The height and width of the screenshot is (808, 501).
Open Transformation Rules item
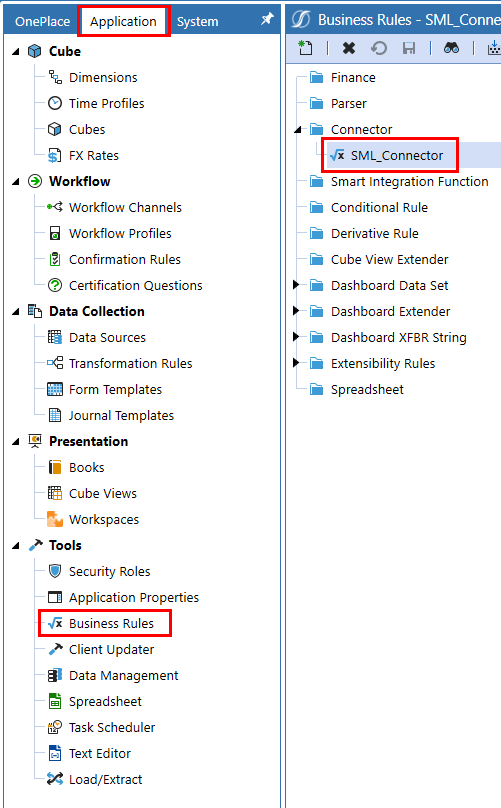click(x=130, y=363)
